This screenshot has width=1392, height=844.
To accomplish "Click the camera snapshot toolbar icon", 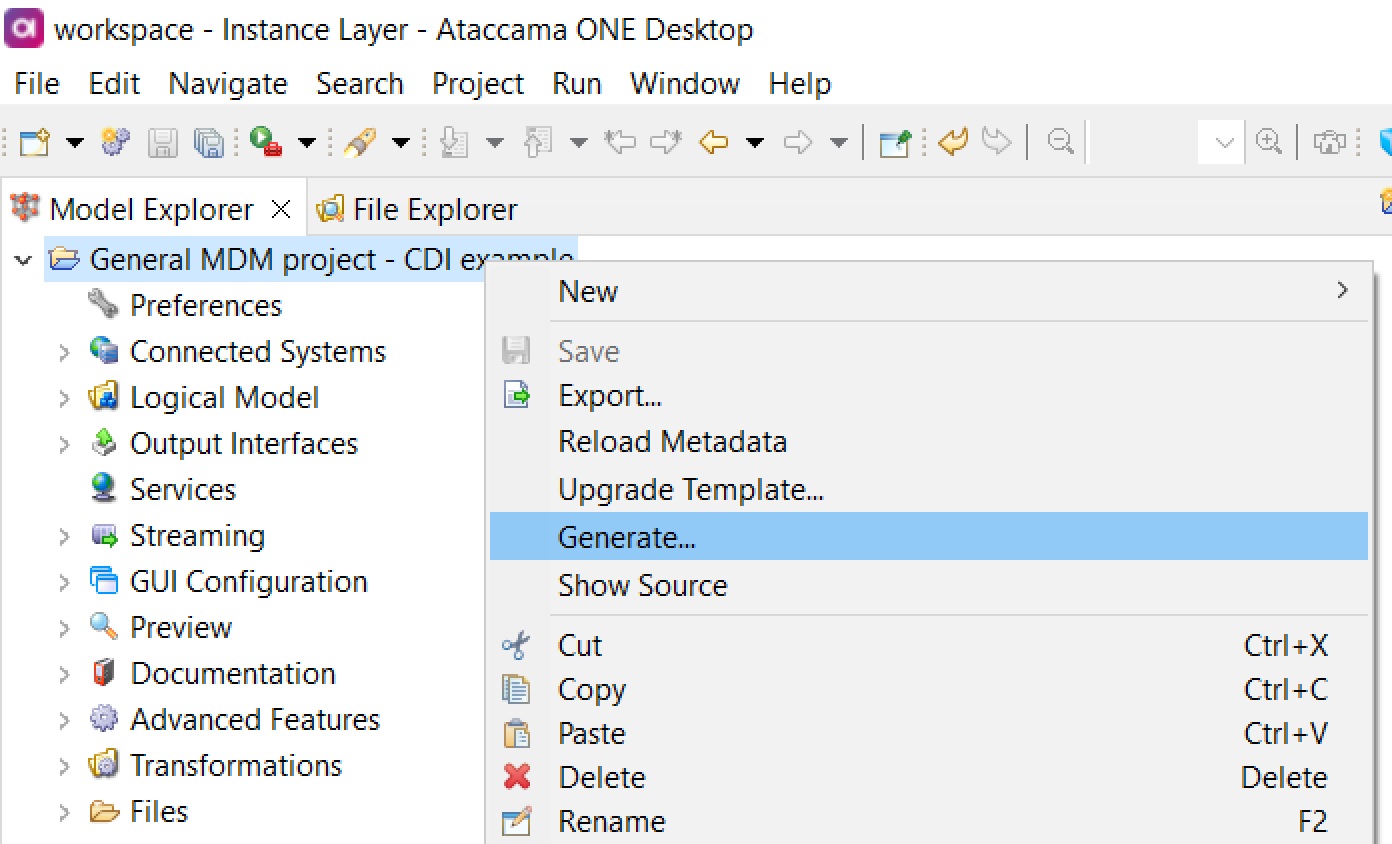I will pos(1329,143).
